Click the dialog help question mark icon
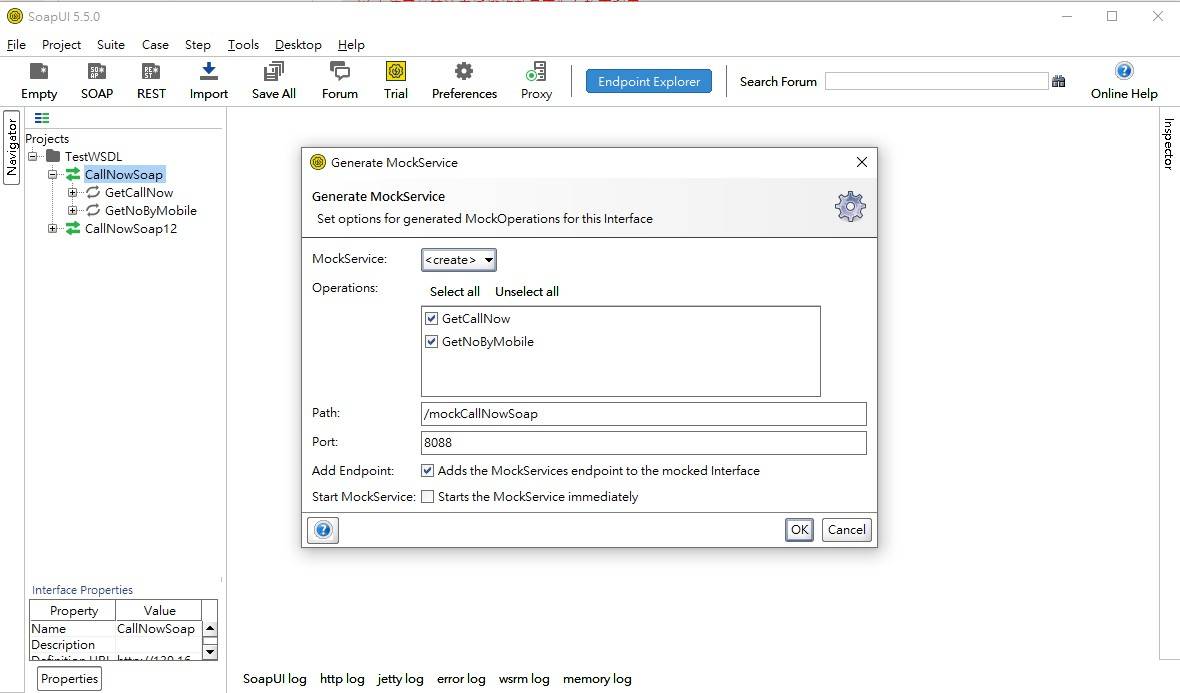Image resolution: width=1180 pixels, height=693 pixels. coord(323,530)
